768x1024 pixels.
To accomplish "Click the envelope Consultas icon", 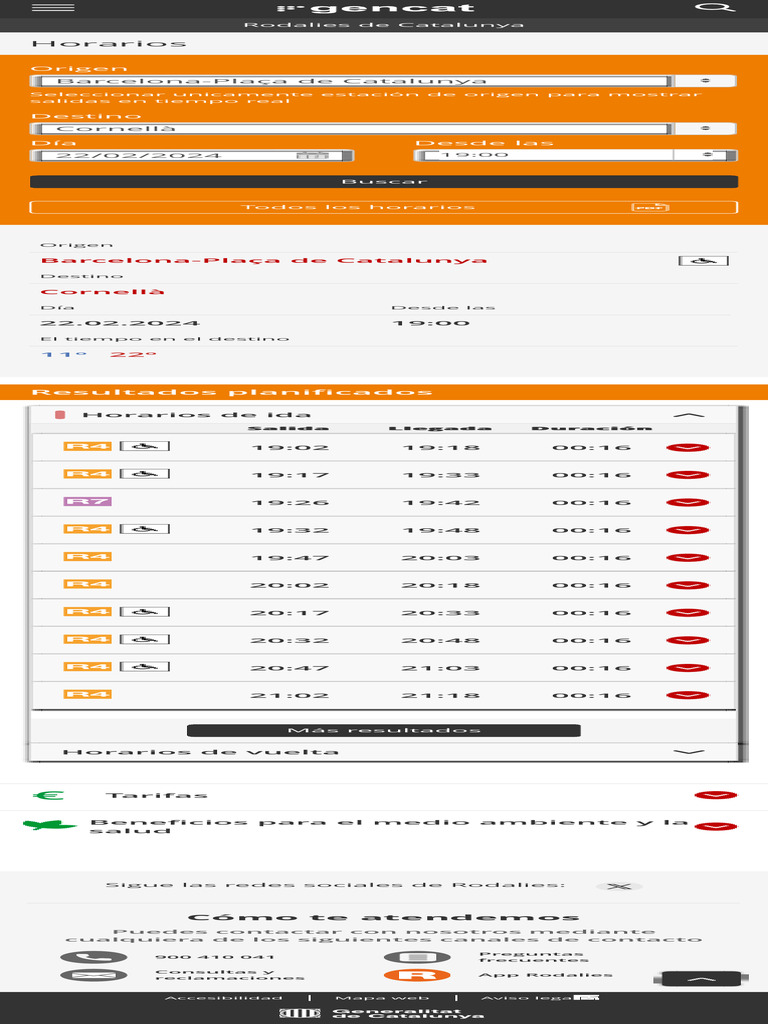I will [94, 976].
